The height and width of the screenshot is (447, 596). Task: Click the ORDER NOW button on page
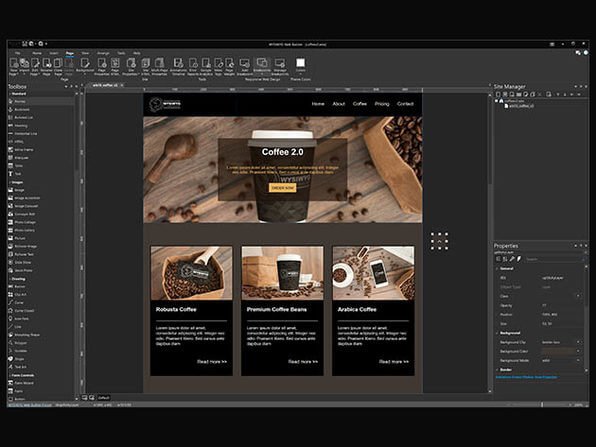pos(282,188)
